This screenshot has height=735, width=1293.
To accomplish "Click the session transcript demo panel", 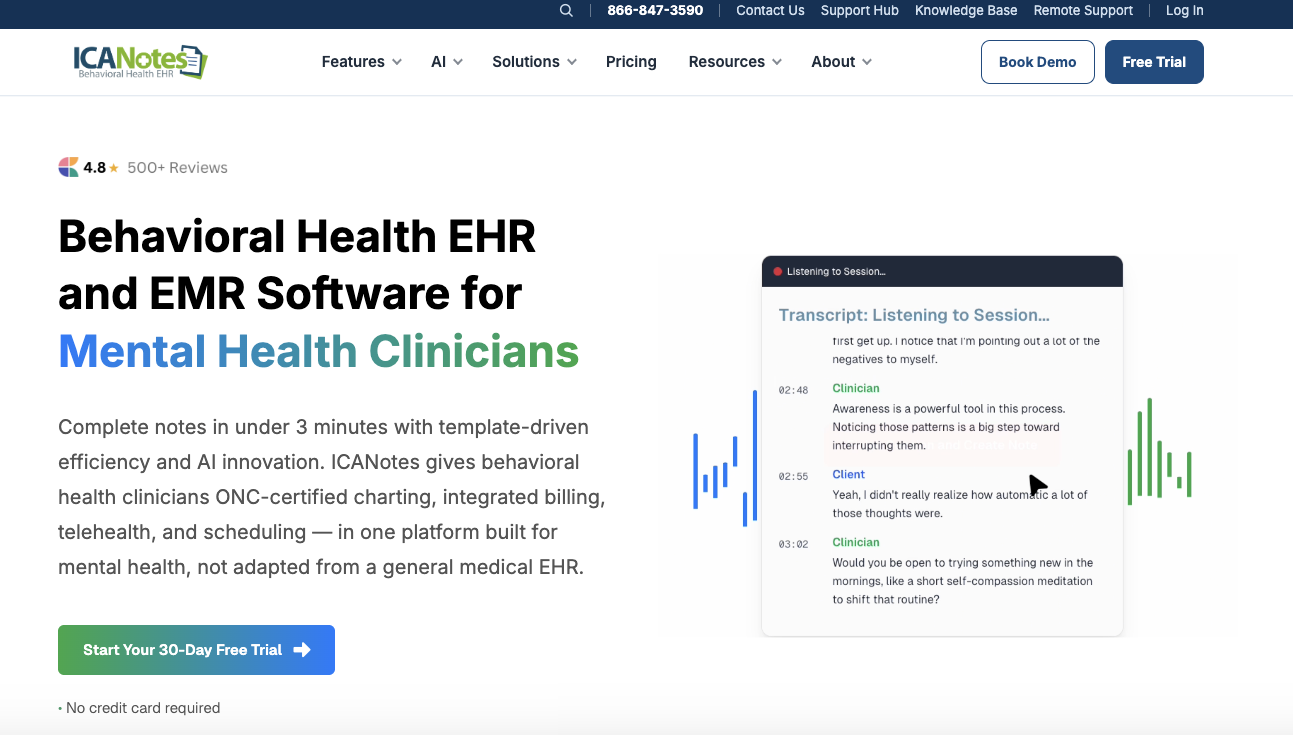I will tap(942, 446).
